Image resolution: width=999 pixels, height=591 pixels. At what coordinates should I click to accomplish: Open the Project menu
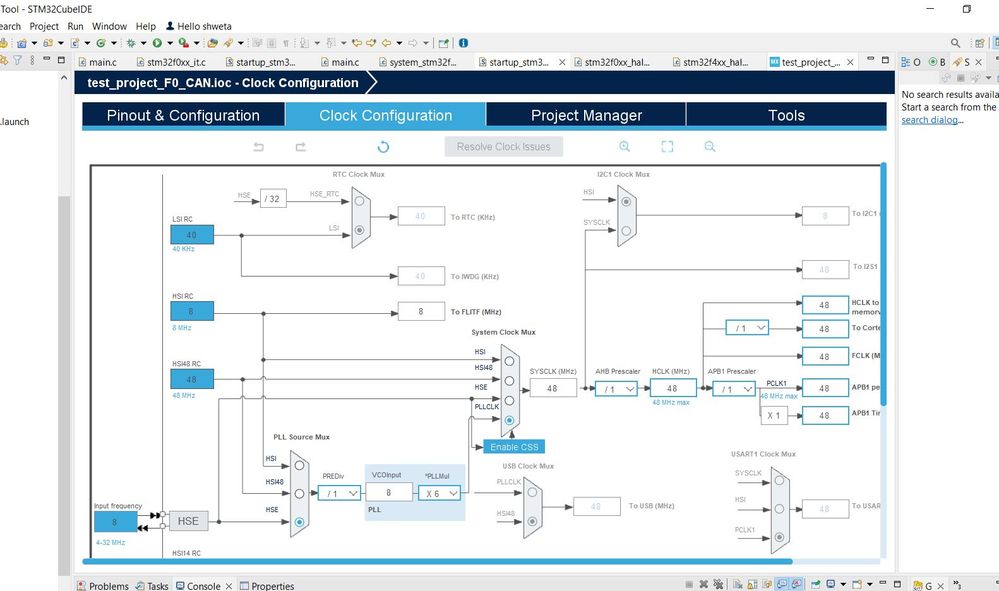tap(44, 26)
